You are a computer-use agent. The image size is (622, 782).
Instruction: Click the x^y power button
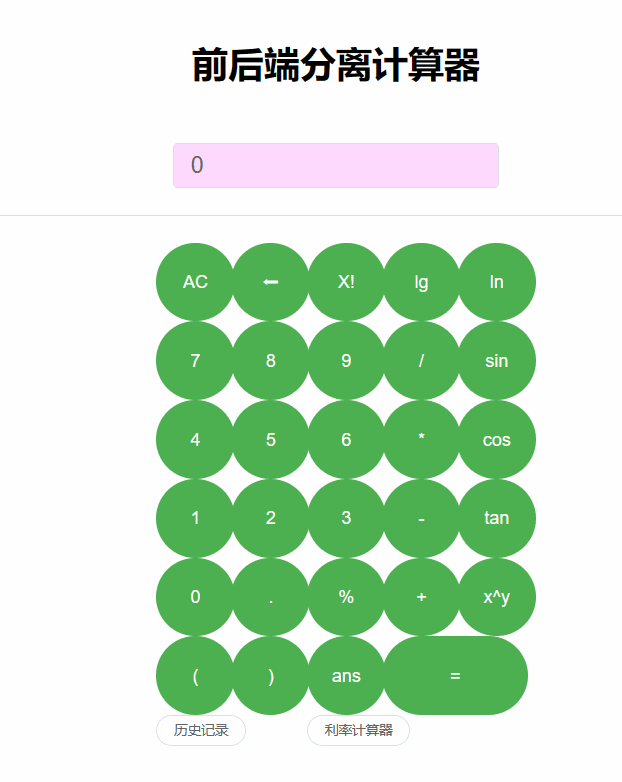point(496,596)
